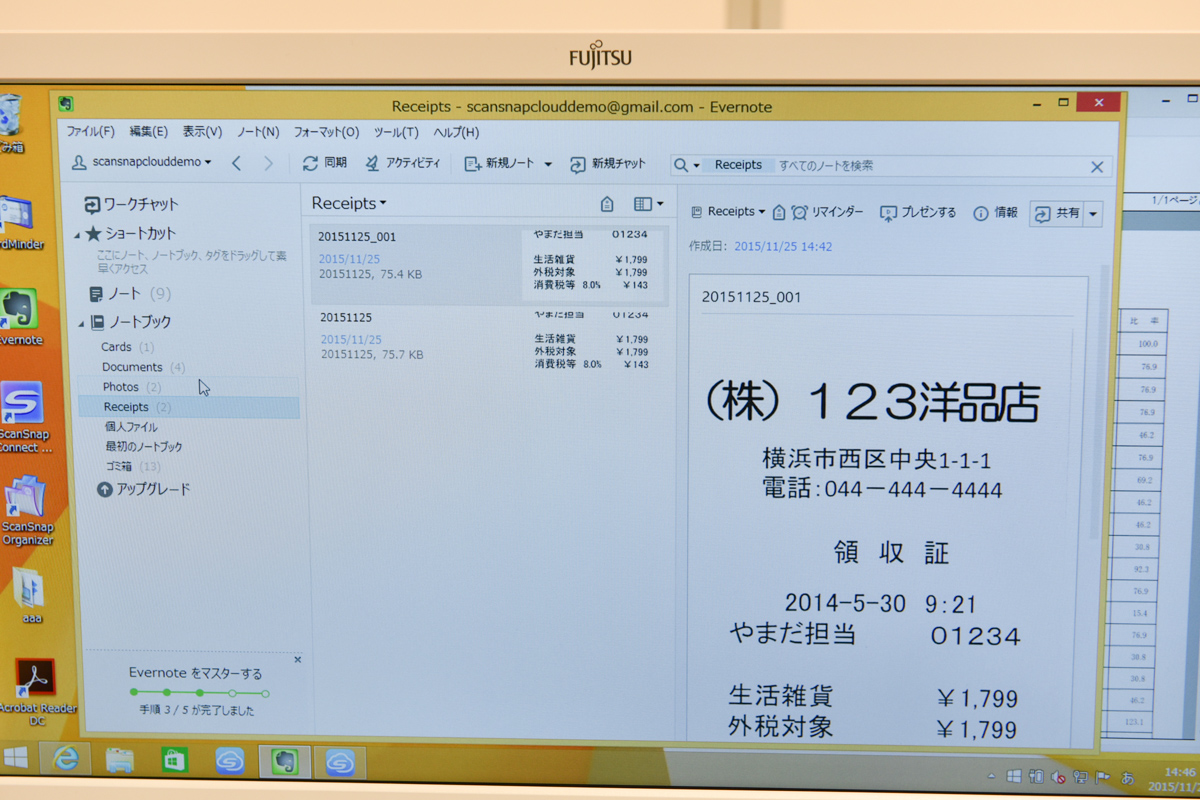Select note 20151125_001 in list
This screenshot has width=1200, height=800.
pos(489,265)
